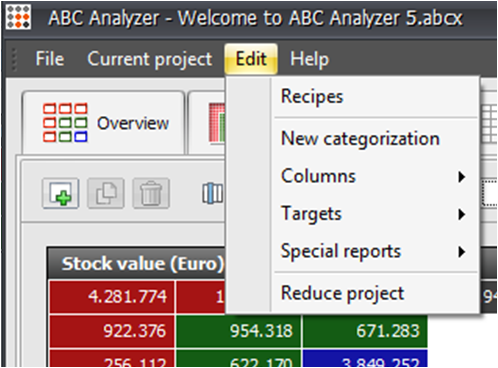Click the red cell showing 4.281.774
This screenshot has height=368, width=498.
point(112,296)
